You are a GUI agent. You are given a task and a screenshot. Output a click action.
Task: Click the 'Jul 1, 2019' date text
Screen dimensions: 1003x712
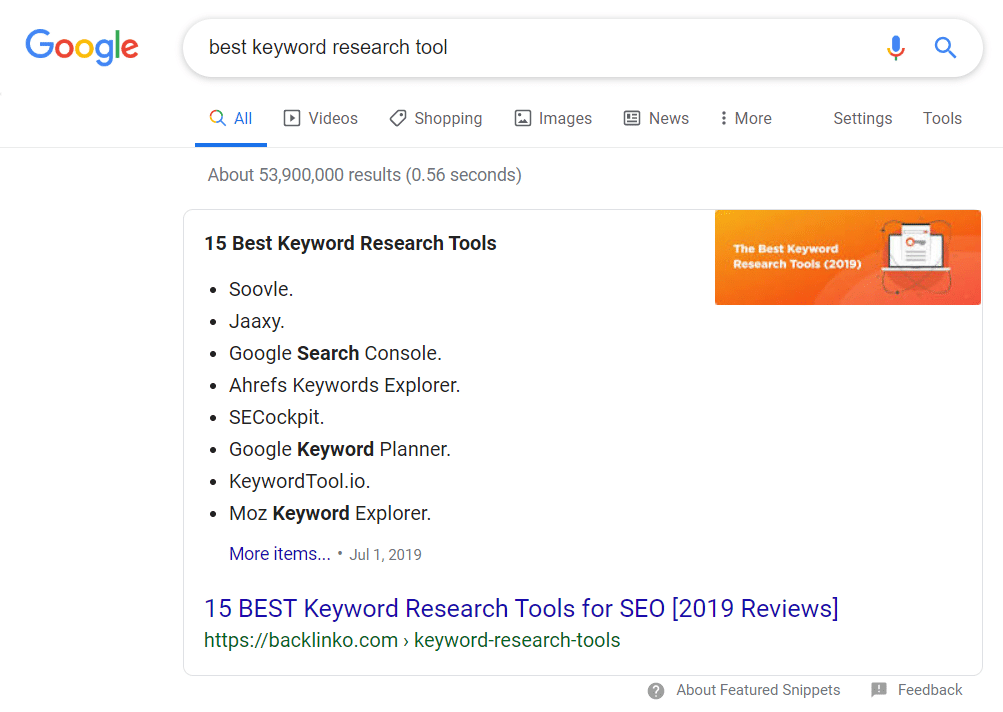(x=385, y=555)
